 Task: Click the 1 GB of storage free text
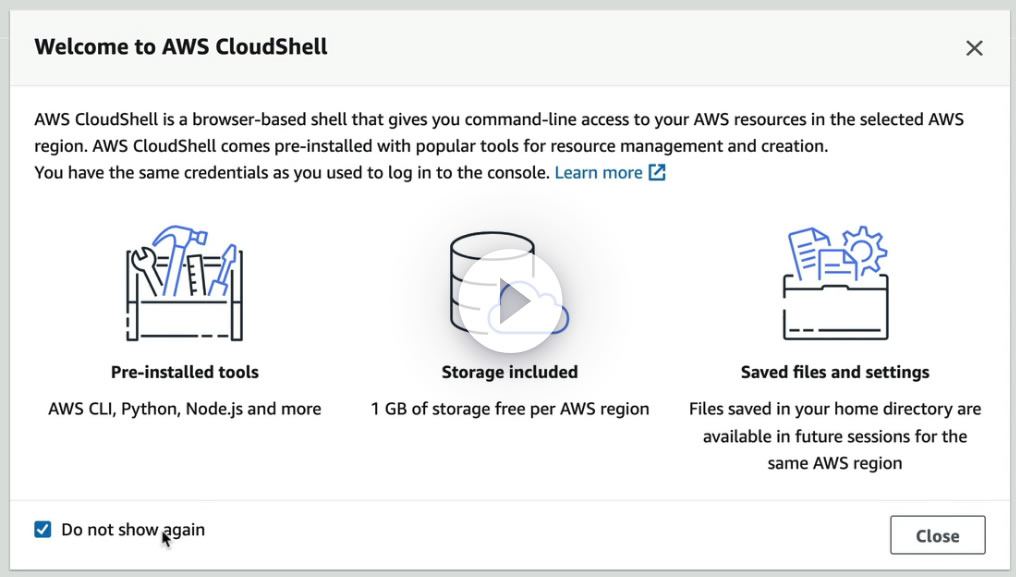point(510,408)
